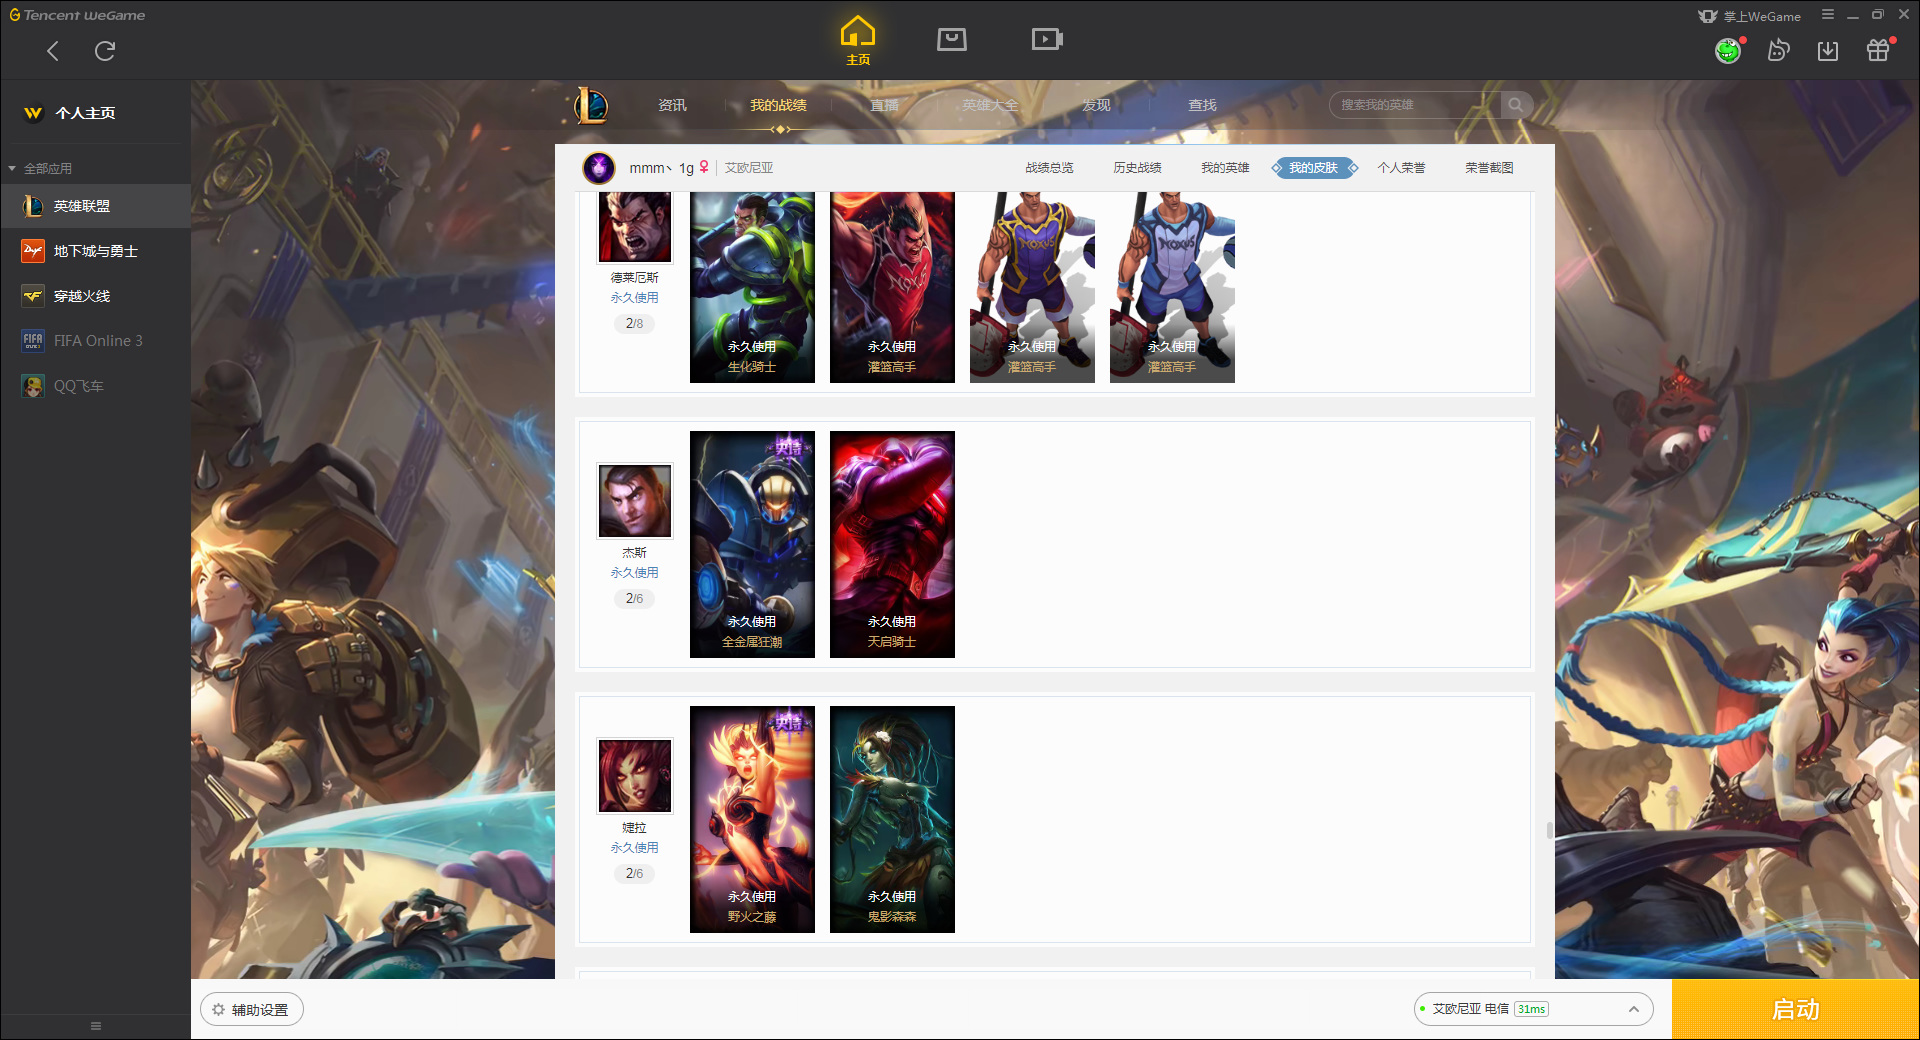Screen dimensions: 1920x1040
Task: Open the 查找 tab
Action: coord(1202,105)
